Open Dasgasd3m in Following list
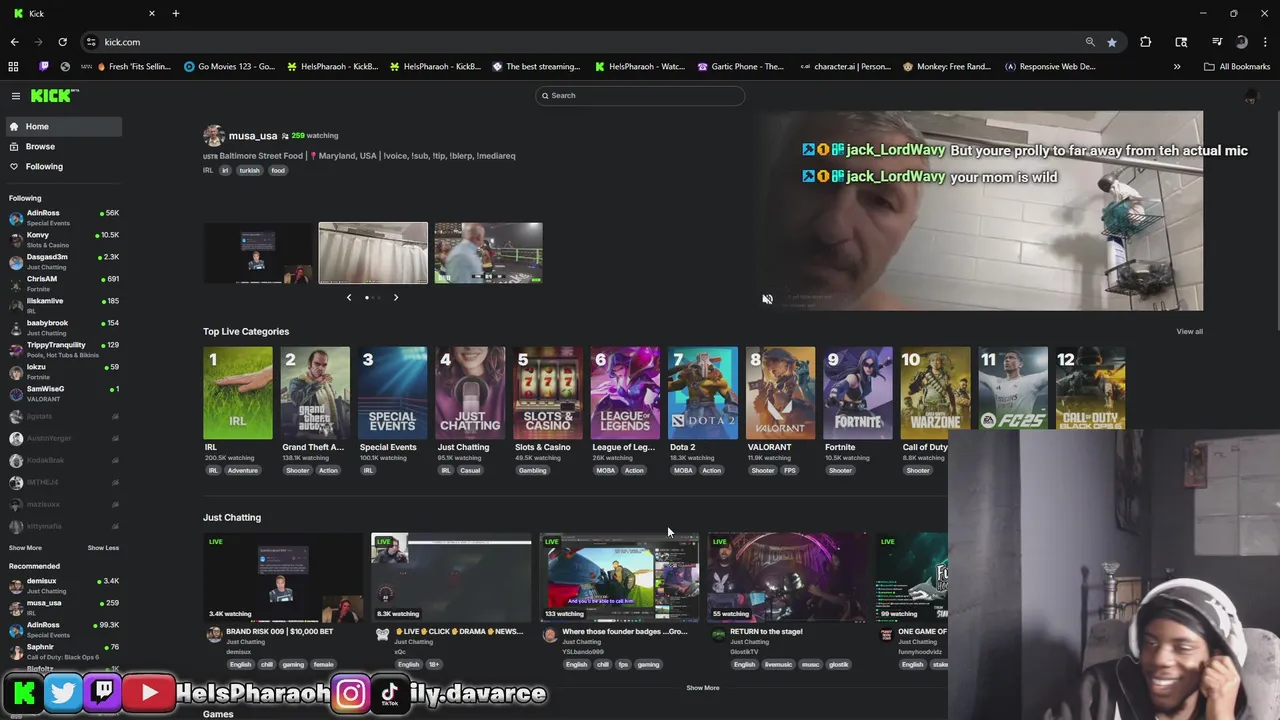Image resolution: width=1280 pixels, height=720 pixels. tap(62, 261)
